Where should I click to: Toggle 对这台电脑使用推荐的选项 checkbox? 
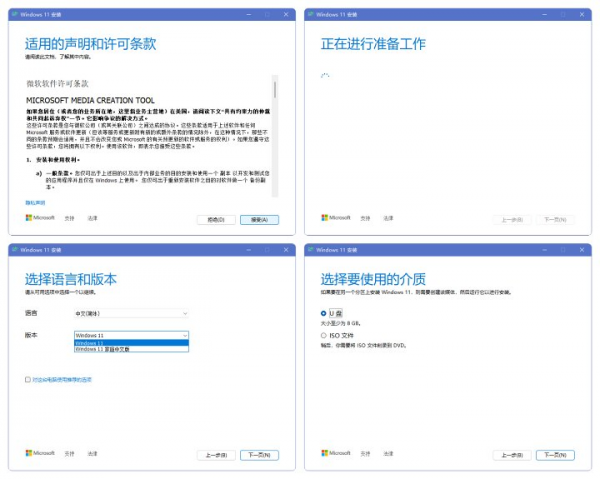coord(28,380)
